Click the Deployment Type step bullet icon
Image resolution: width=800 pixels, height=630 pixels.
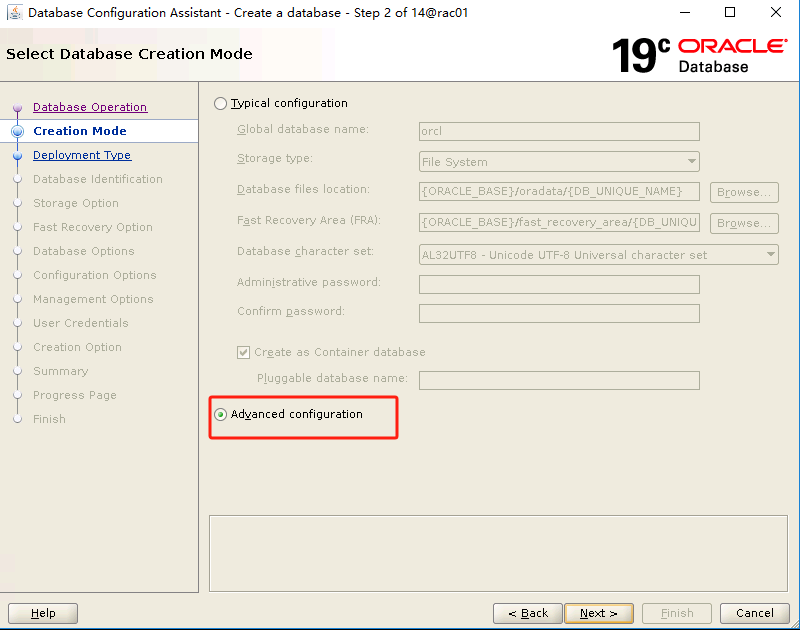point(17,156)
